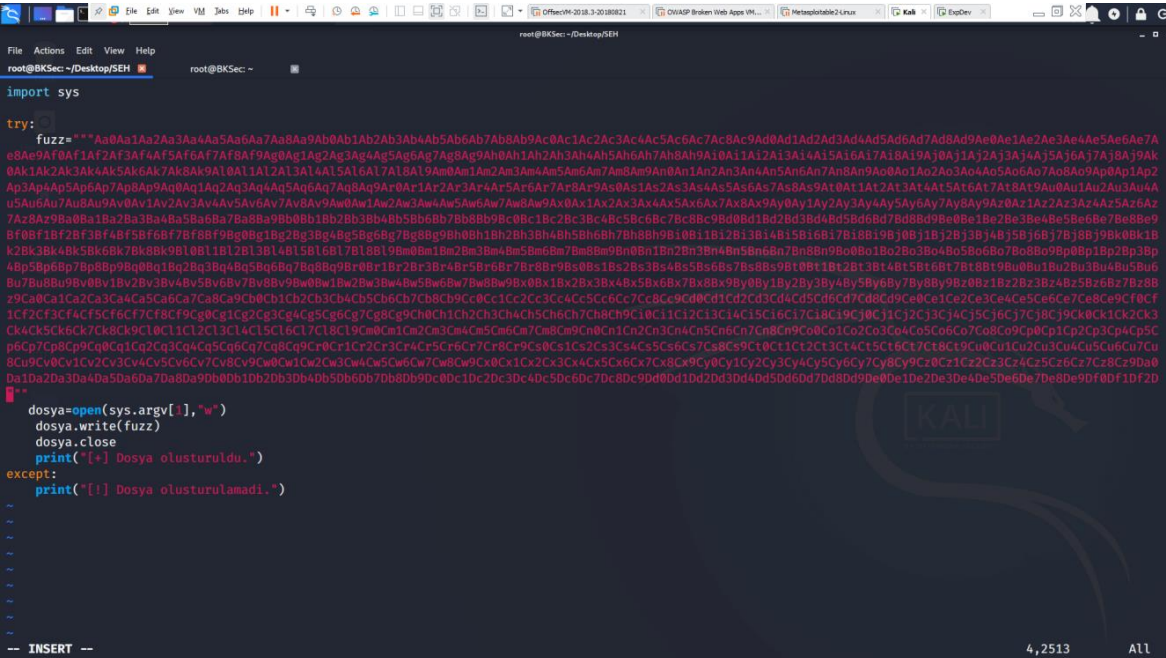Click the 'fuzz=' variable assignment
This screenshot has height=658, width=1166.
[x=54, y=140]
